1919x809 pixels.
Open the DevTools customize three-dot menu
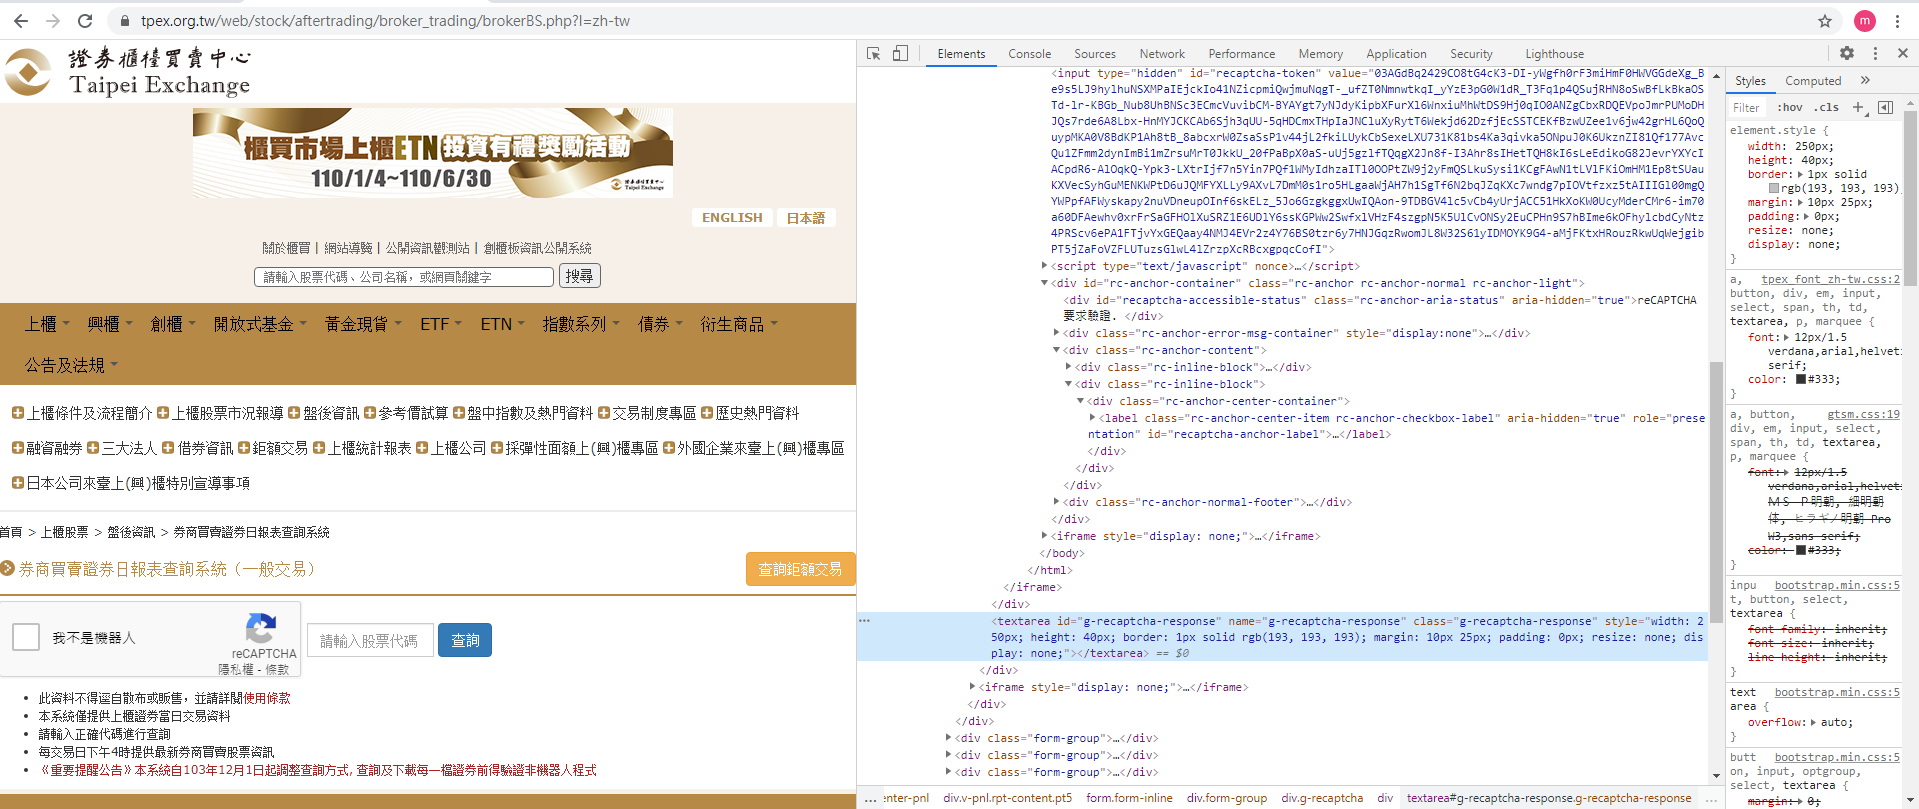1875,54
